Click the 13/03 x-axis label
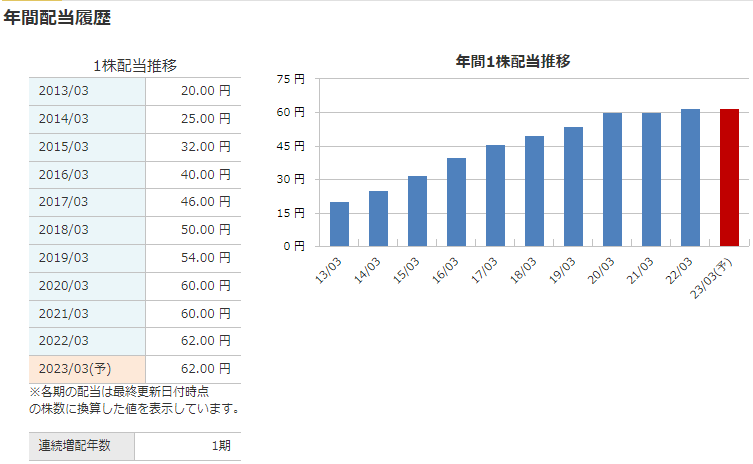Viewport: 753px width, 464px height. tap(328, 270)
